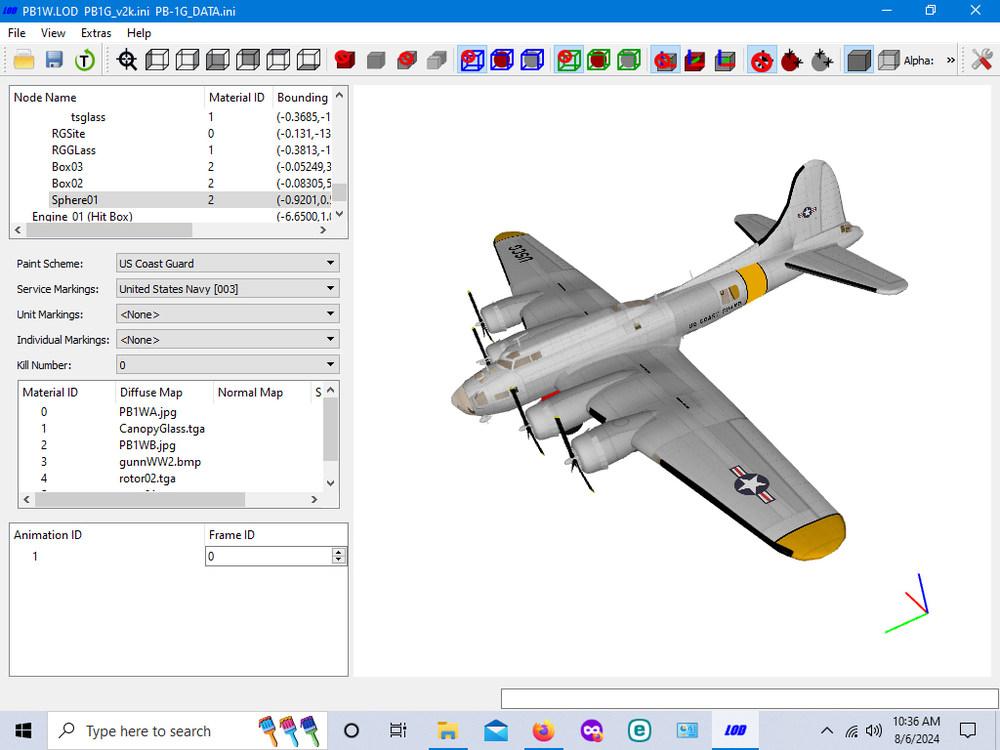
Task: Open Firefox from the taskbar
Action: click(x=543, y=731)
